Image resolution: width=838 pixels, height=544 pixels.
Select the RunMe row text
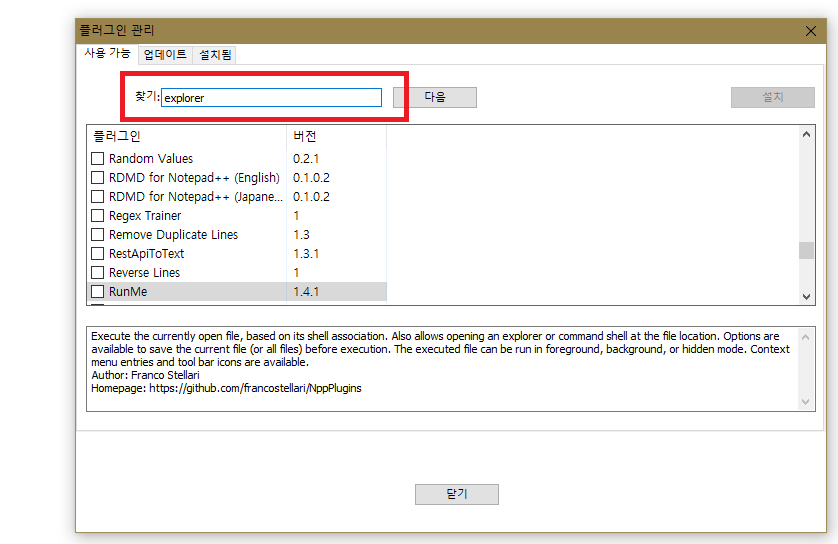pos(128,292)
